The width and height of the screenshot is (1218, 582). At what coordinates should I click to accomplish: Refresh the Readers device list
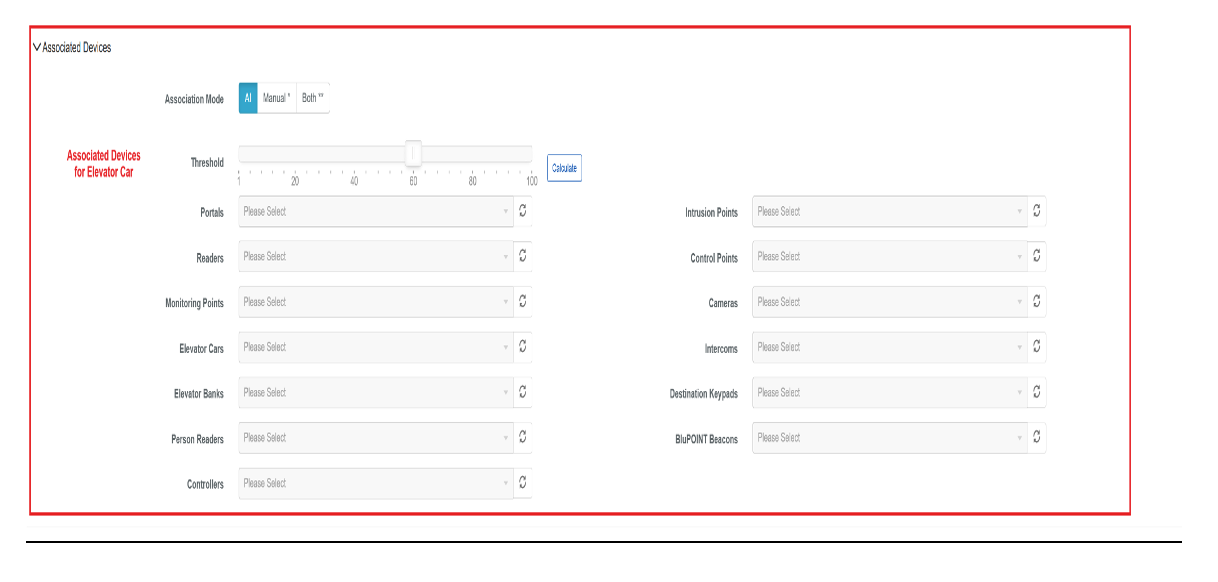(523, 257)
